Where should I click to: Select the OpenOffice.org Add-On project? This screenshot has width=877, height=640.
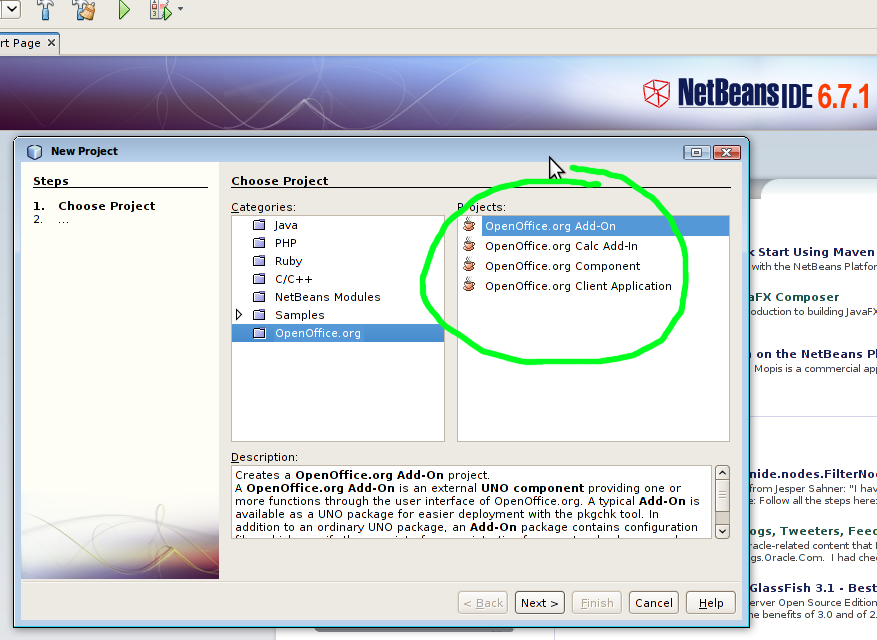[x=606, y=226]
